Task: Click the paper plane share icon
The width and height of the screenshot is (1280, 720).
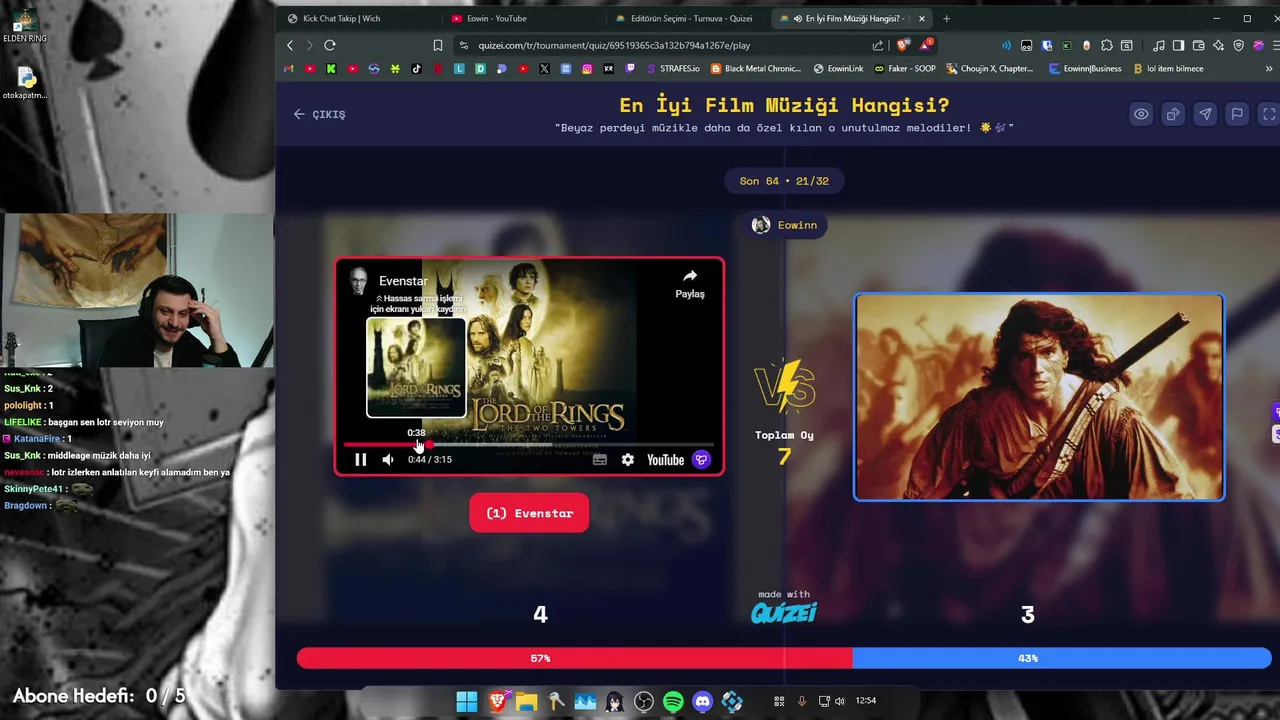Action: pyautogui.click(x=1205, y=114)
